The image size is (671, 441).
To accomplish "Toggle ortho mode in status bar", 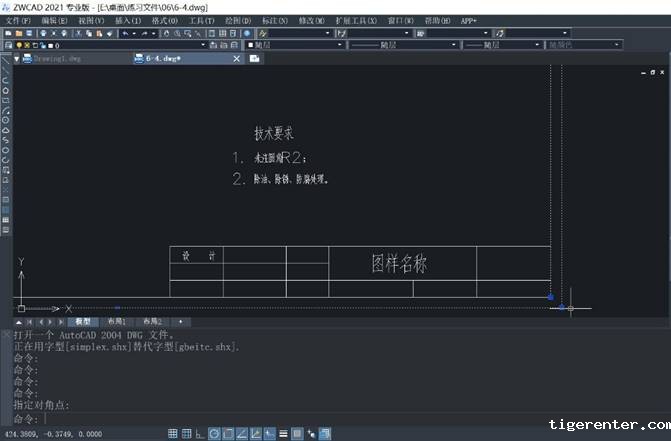I will [x=200, y=434].
